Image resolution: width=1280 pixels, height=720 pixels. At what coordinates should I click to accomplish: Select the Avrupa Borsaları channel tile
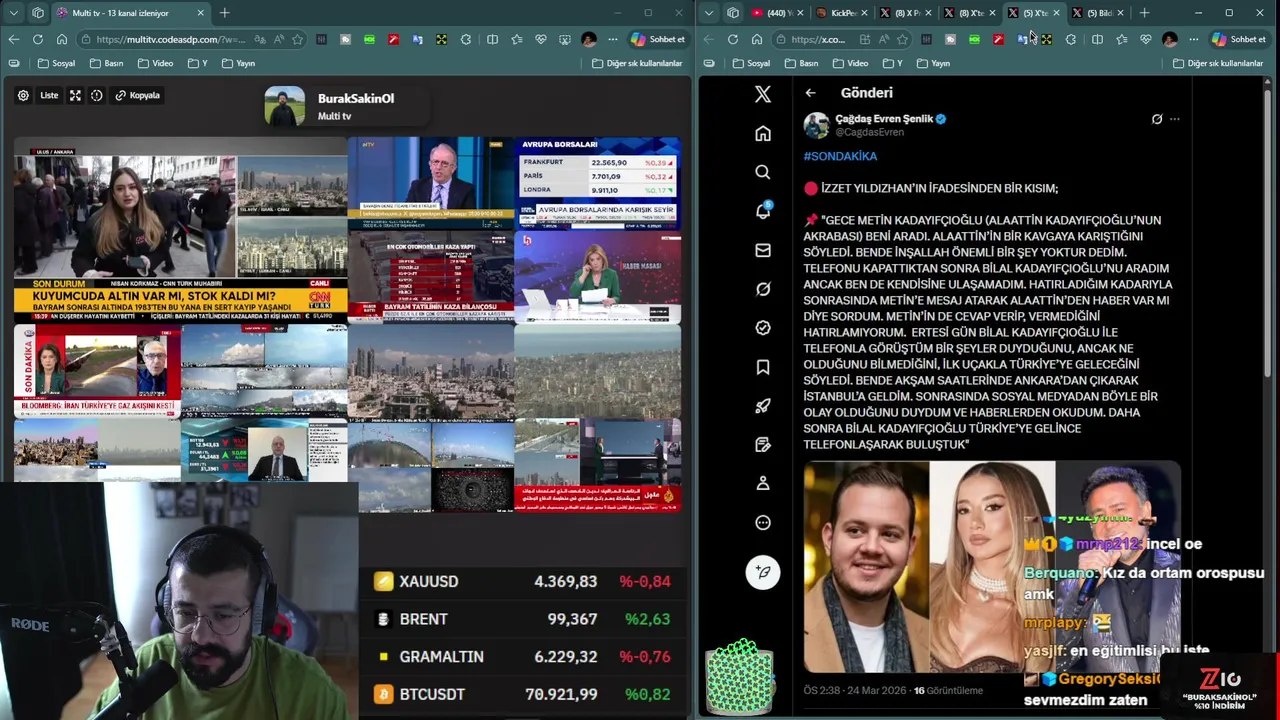coord(597,183)
